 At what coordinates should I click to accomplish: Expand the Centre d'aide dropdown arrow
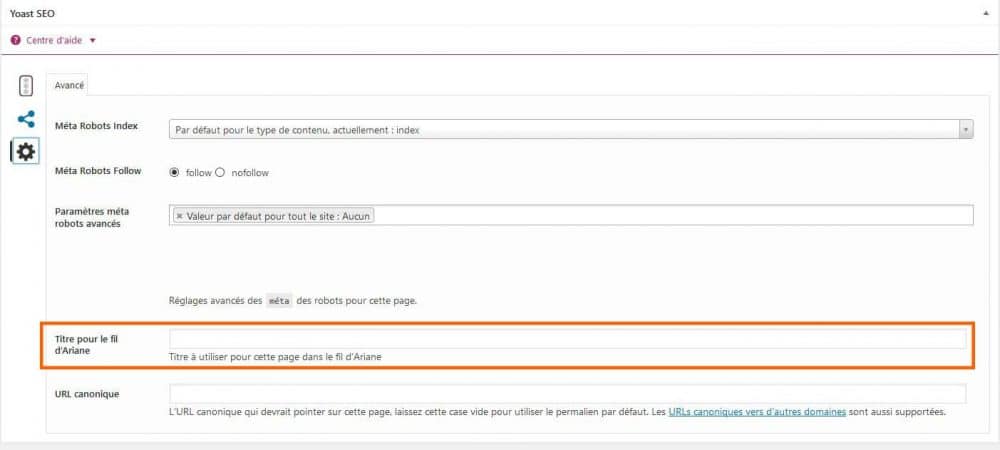pyautogui.click(x=93, y=40)
